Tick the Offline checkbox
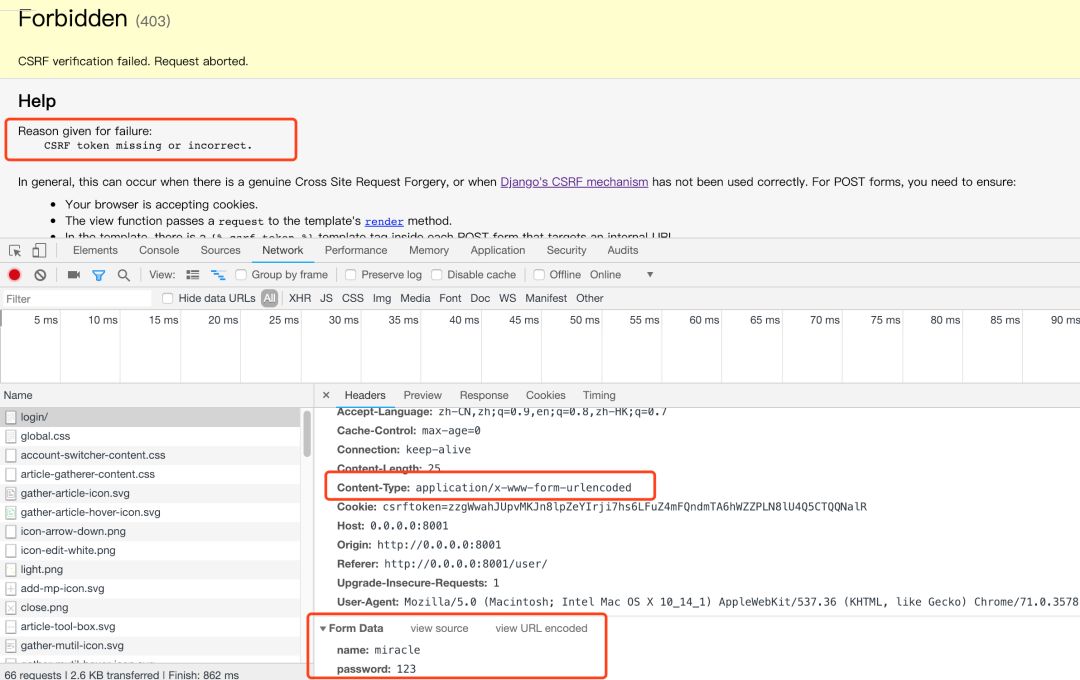Viewport: 1080px width, 680px height. pyautogui.click(x=539, y=275)
